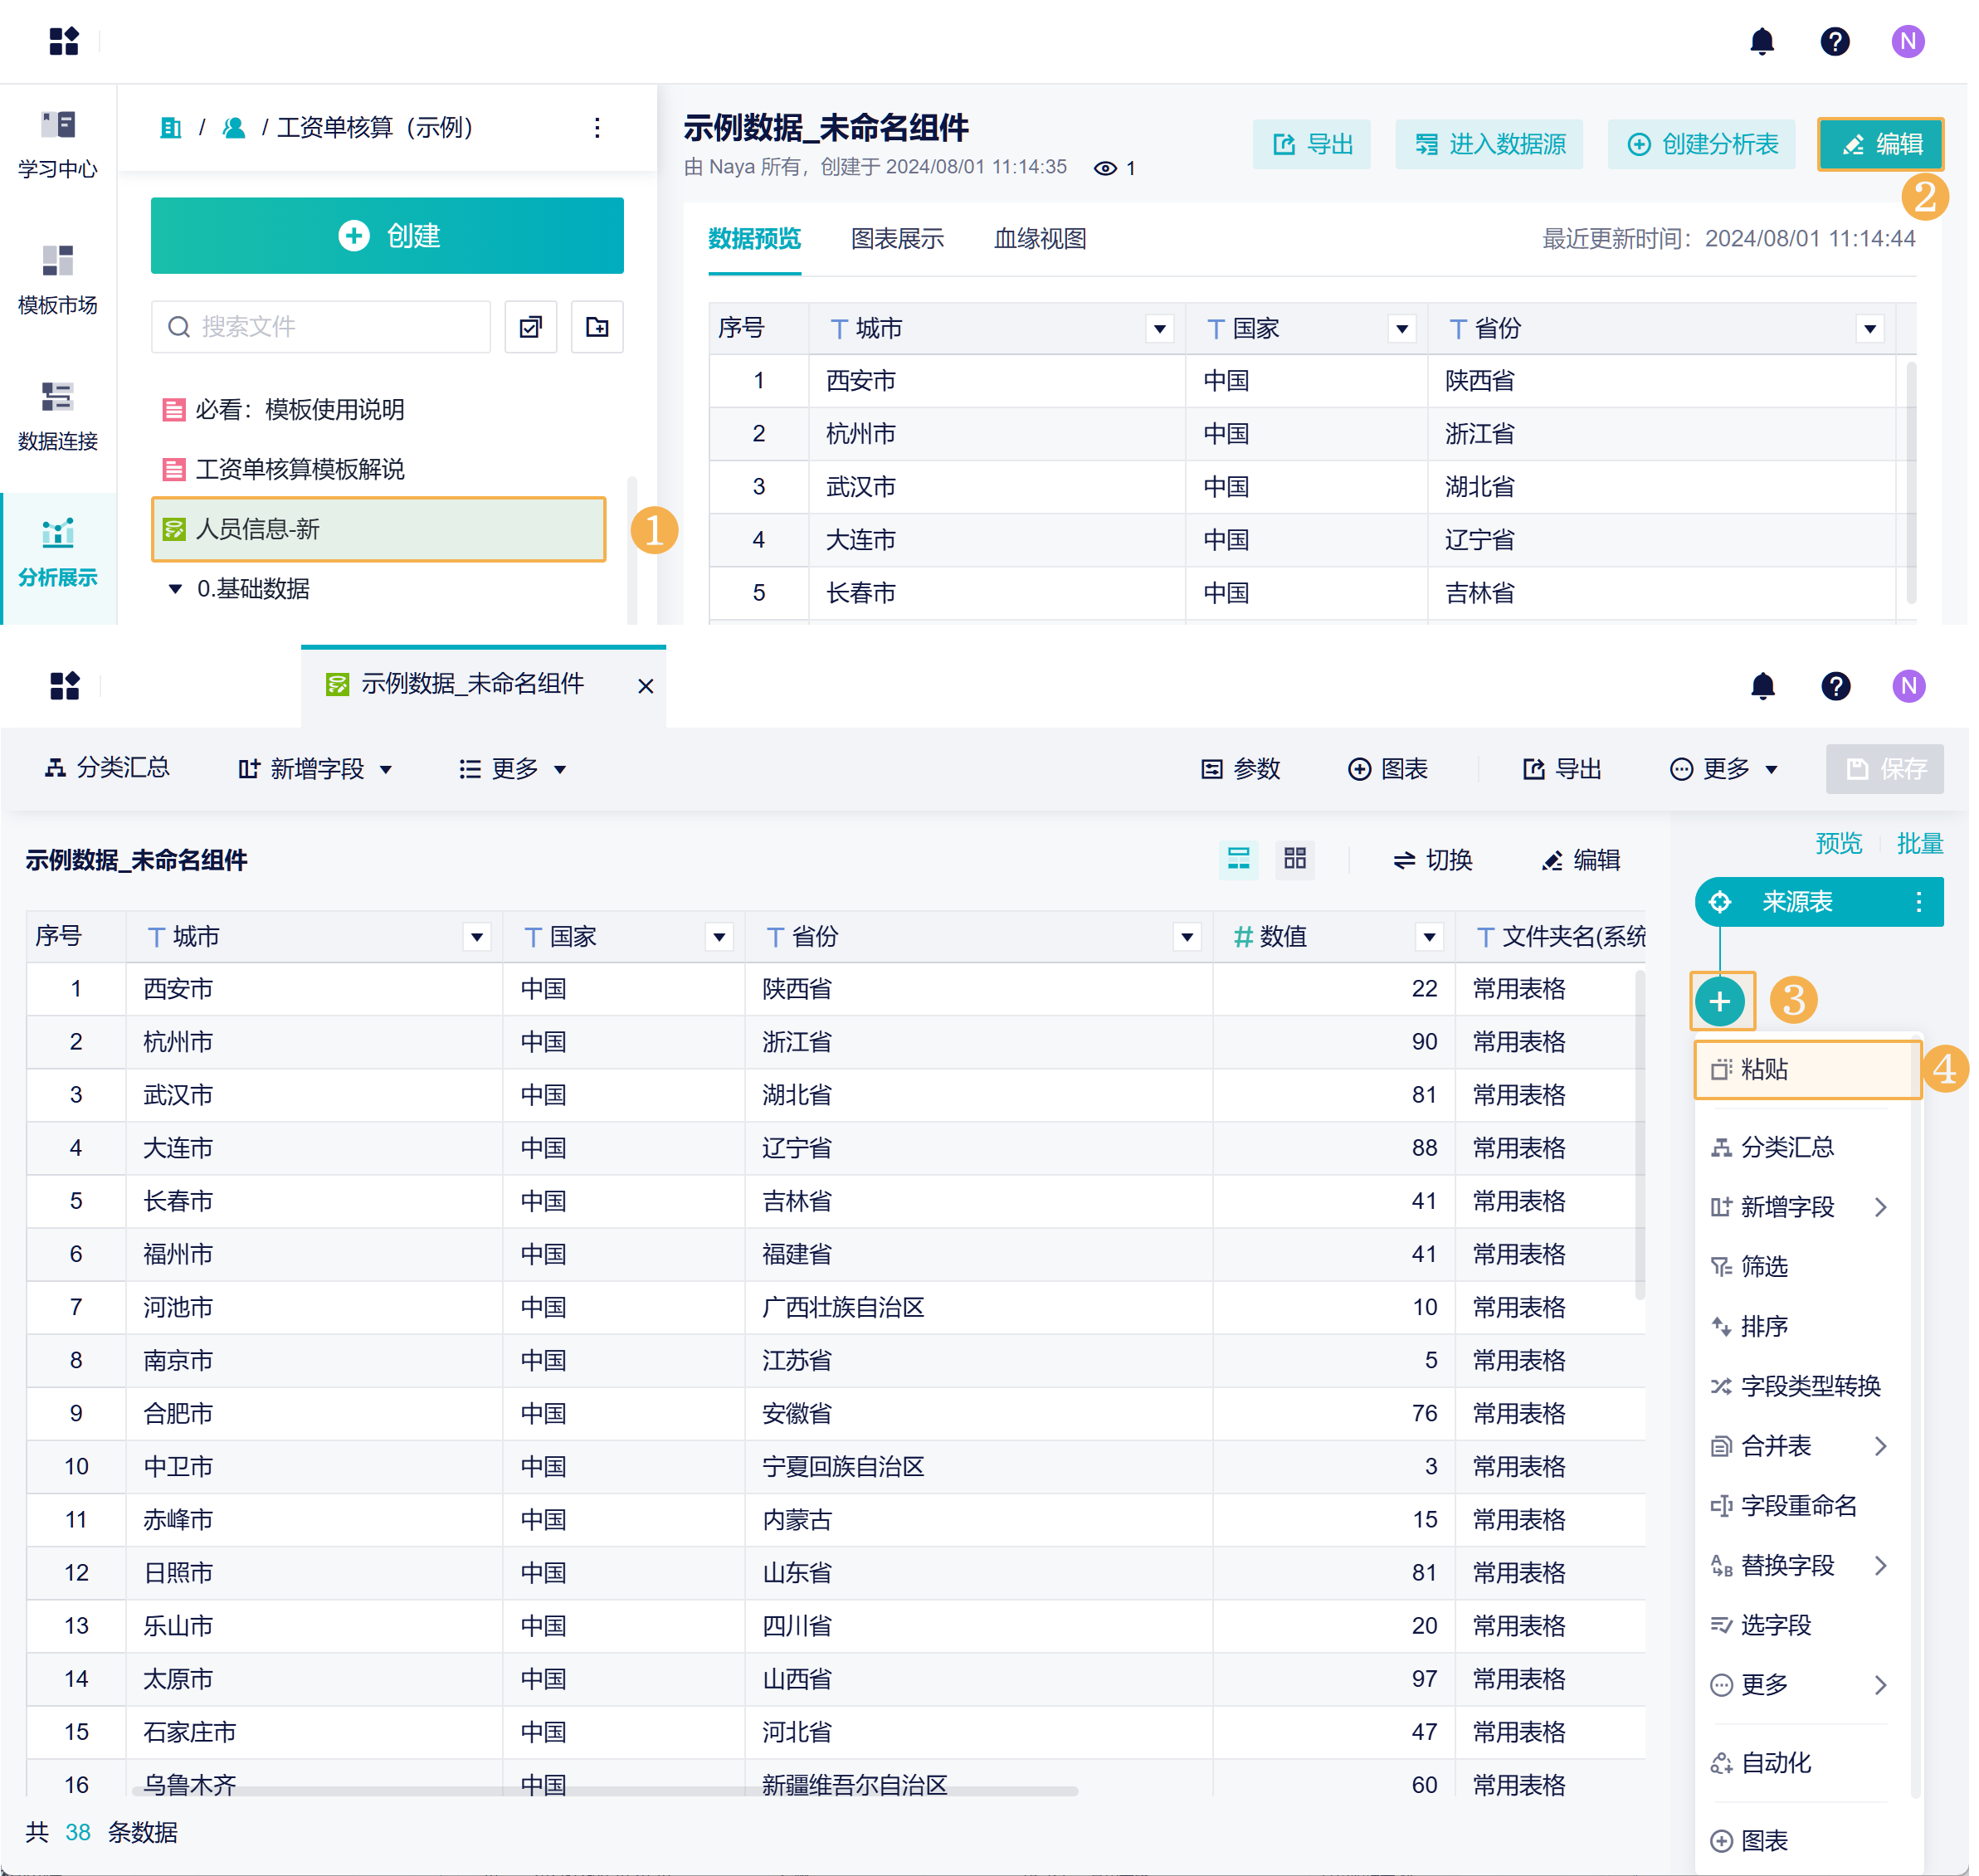Expand the 0.基础数据 tree folder
This screenshot has height=1876, width=1979.
(175, 589)
